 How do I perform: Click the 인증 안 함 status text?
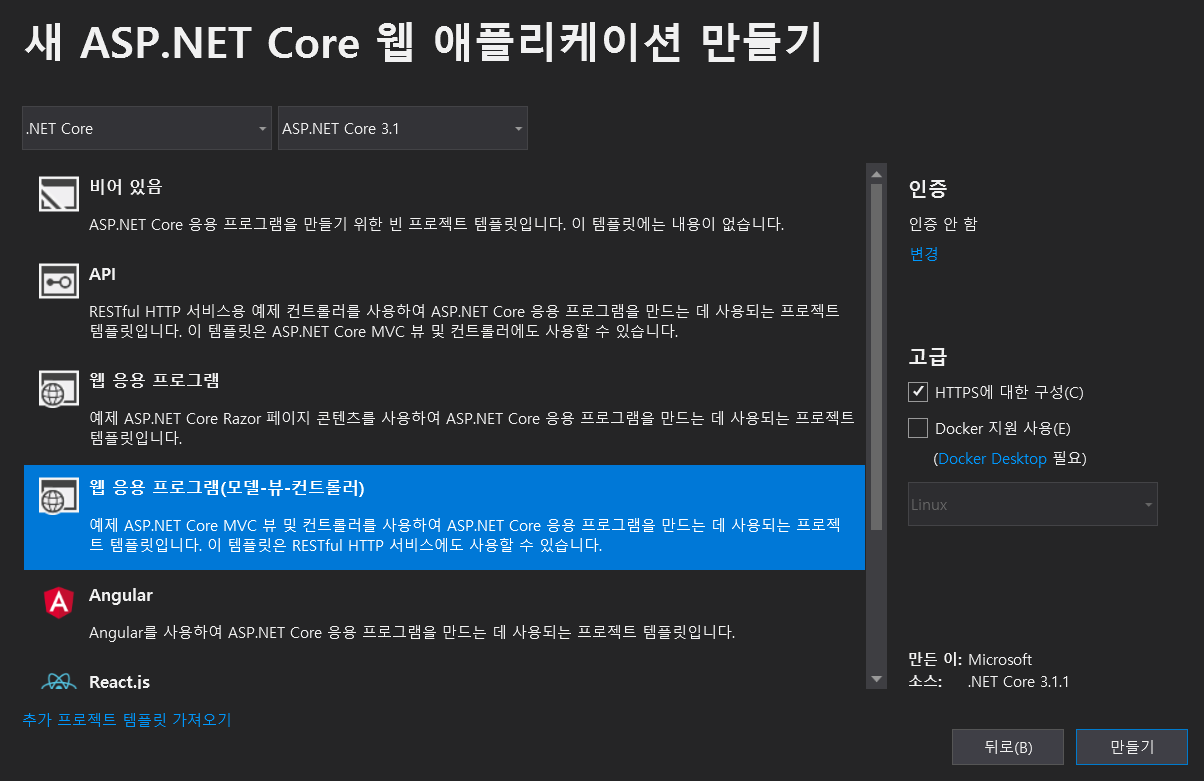tap(943, 223)
